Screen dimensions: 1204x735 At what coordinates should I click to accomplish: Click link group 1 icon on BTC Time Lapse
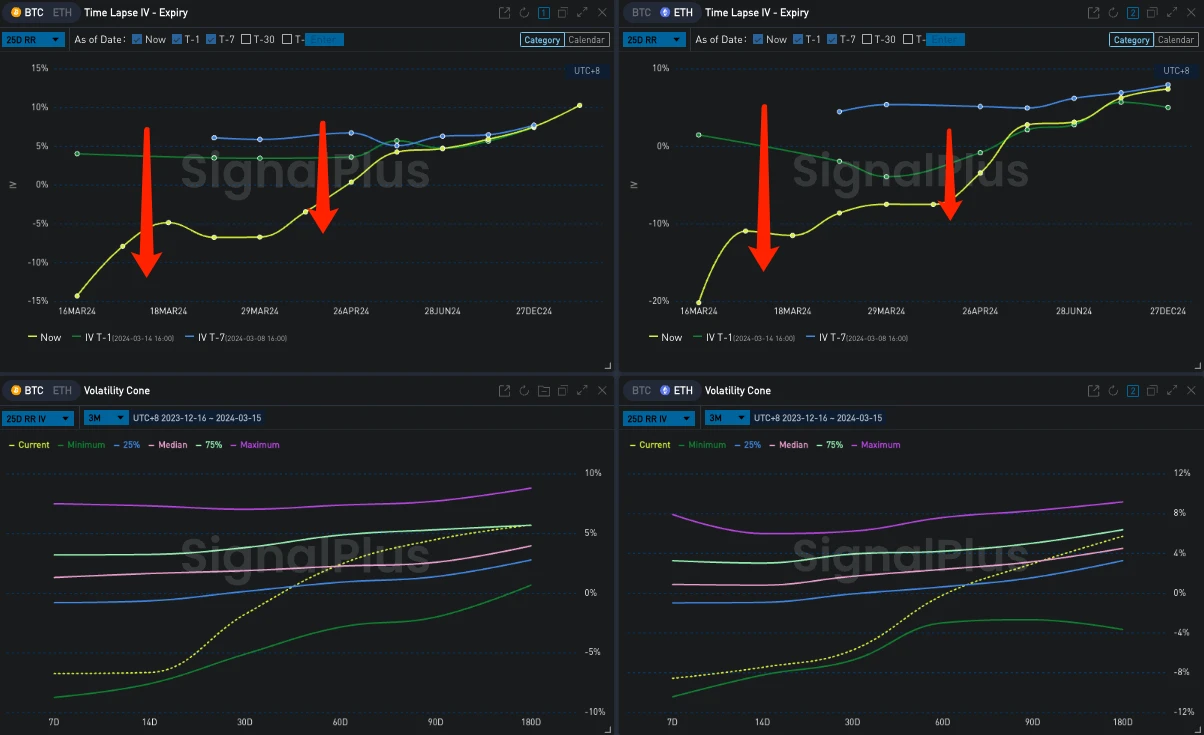tap(543, 13)
